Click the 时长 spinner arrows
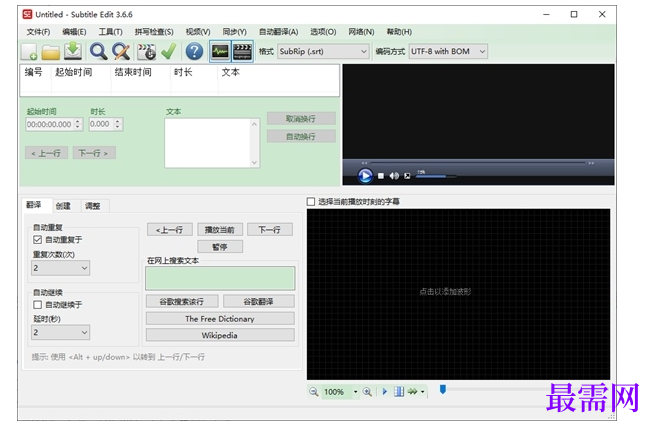Viewport: 658px width, 429px height. pyautogui.click(x=118, y=124)
